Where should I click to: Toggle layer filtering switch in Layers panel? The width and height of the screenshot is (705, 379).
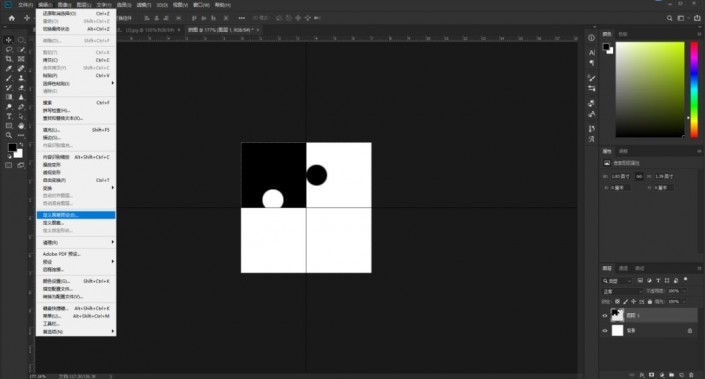[x=686, y=280]
